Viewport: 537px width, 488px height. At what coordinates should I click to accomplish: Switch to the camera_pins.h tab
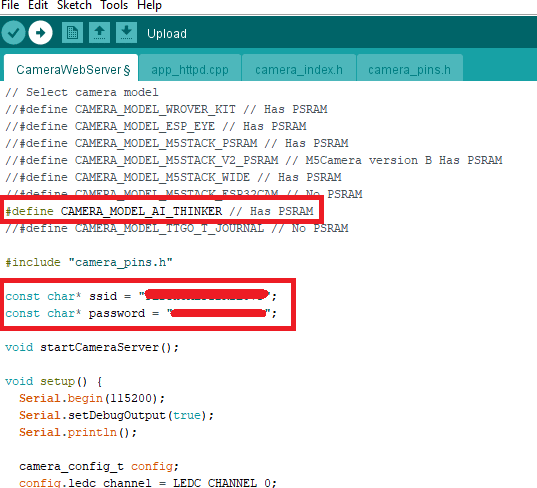pos(410,70)
